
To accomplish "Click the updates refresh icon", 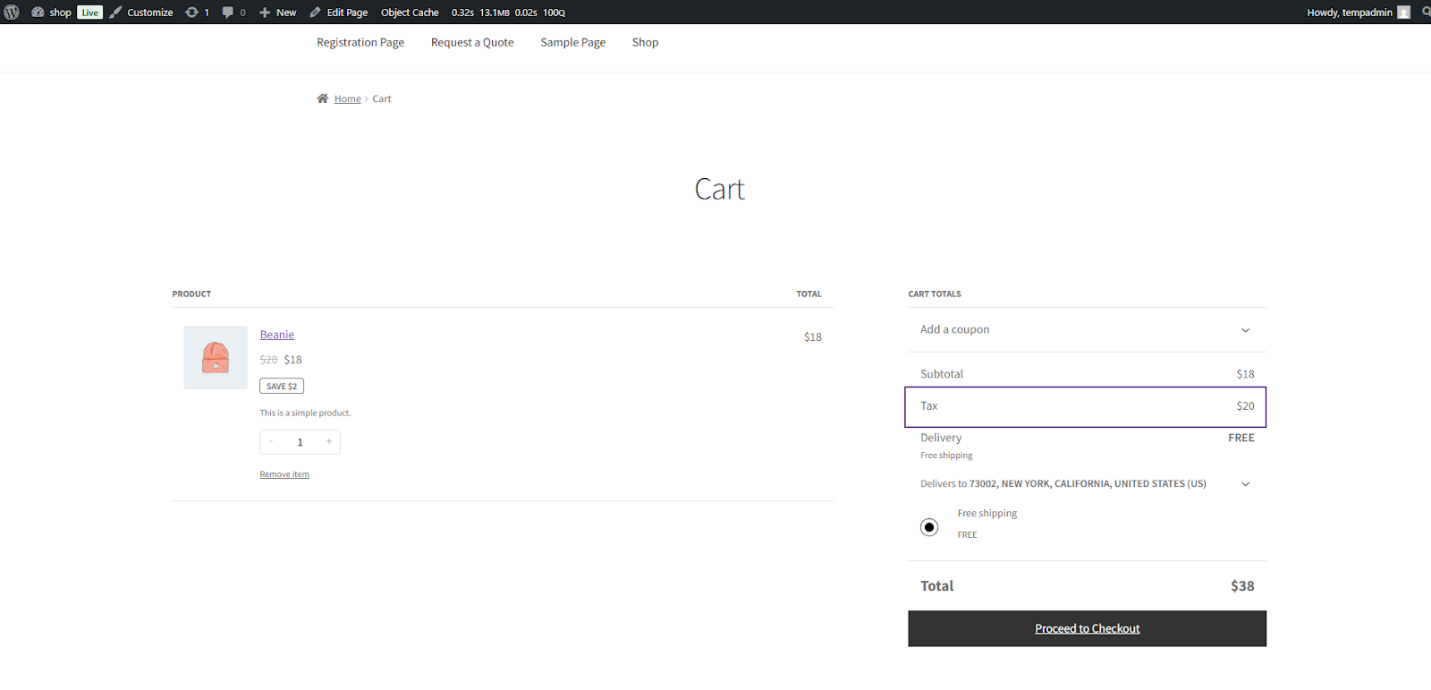I will click(x=192, y=12).
